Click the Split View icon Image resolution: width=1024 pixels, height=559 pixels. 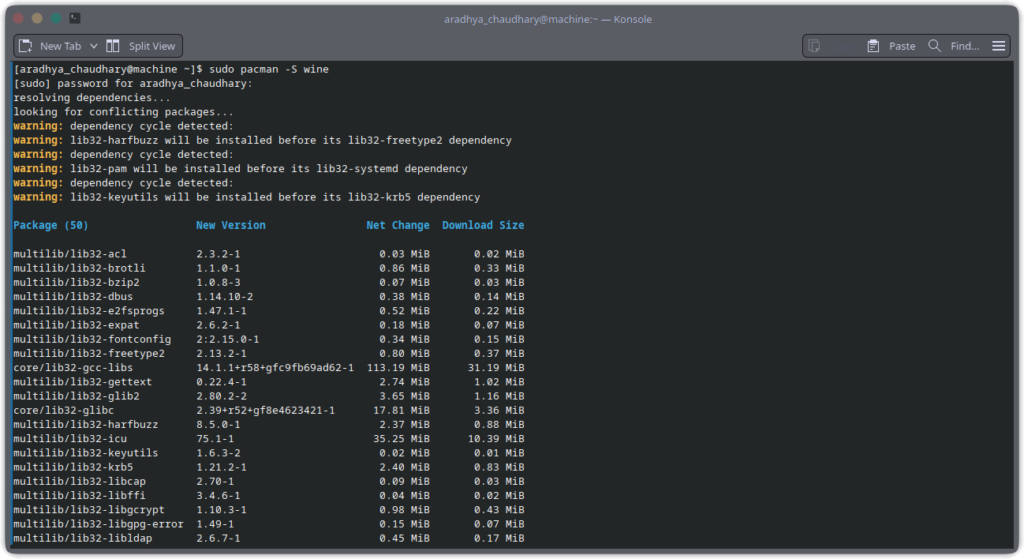[x=113, y=46]
